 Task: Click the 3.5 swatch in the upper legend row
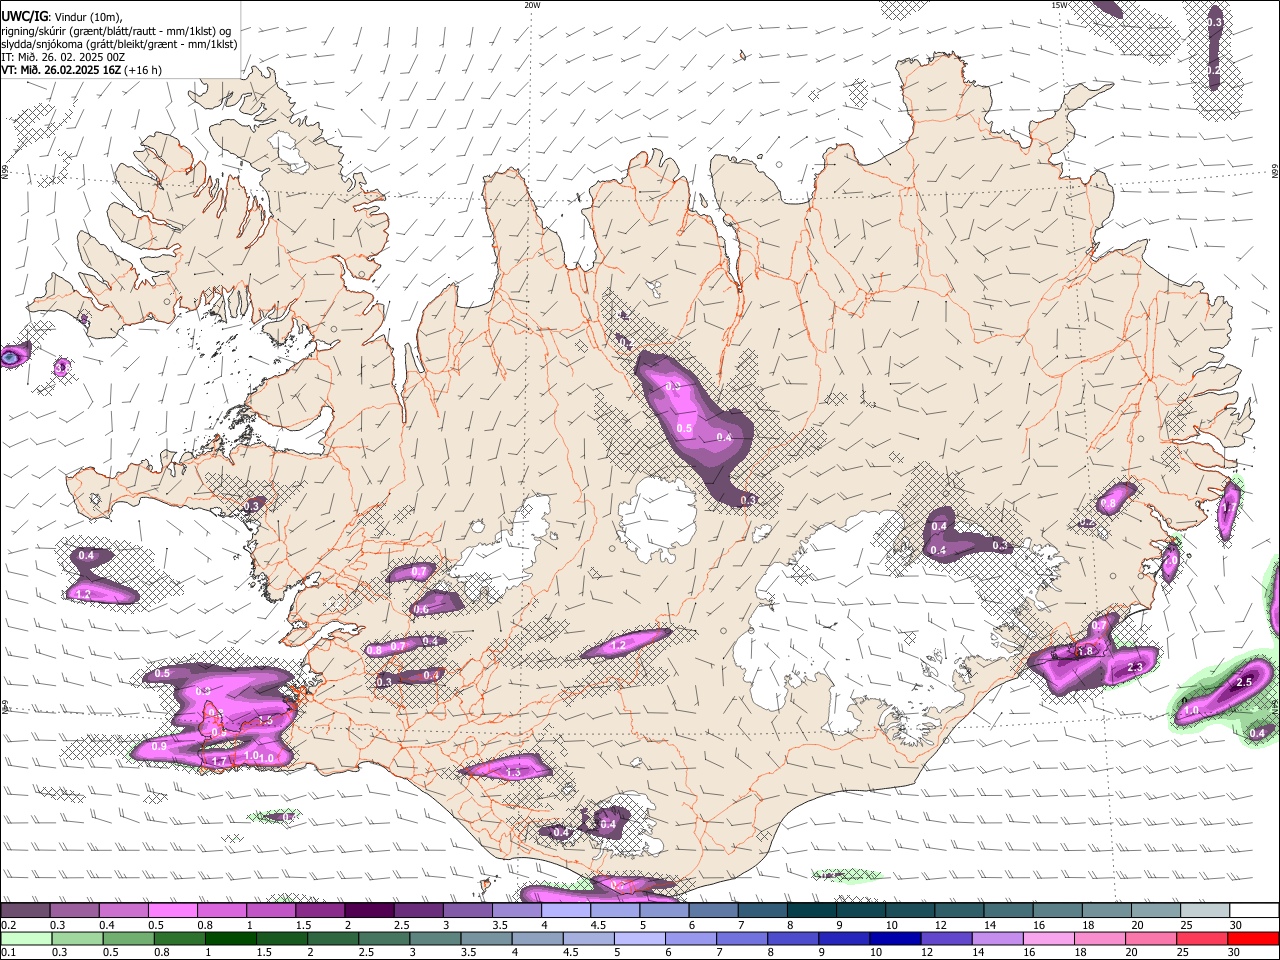click(516, 911)
